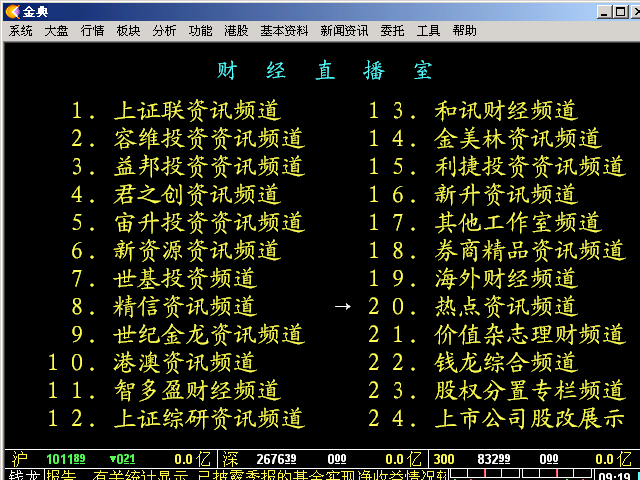The height and width of the screenshot is (480, 640).
Task: Select channel 2 容维投资资讯频道
Action: [188, 138]
